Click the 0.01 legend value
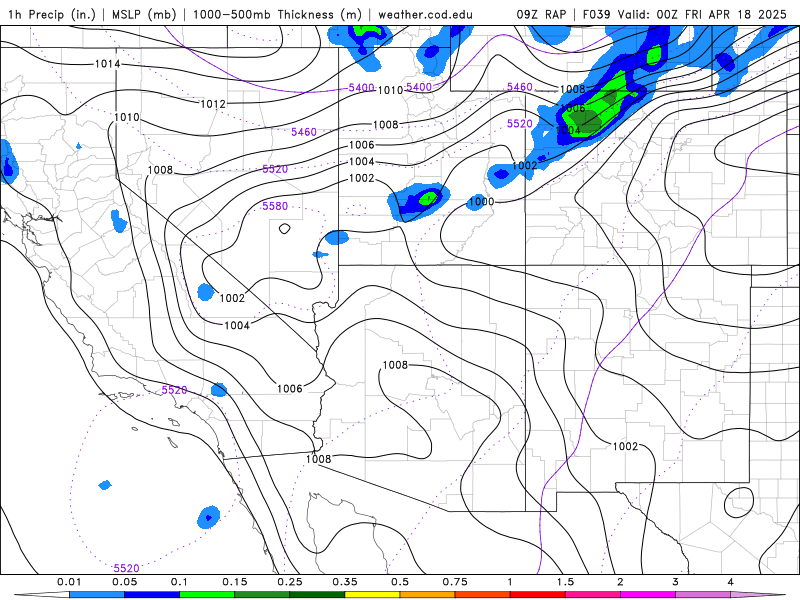The height and width of the screenshot is (600, 800). [69, 582]
